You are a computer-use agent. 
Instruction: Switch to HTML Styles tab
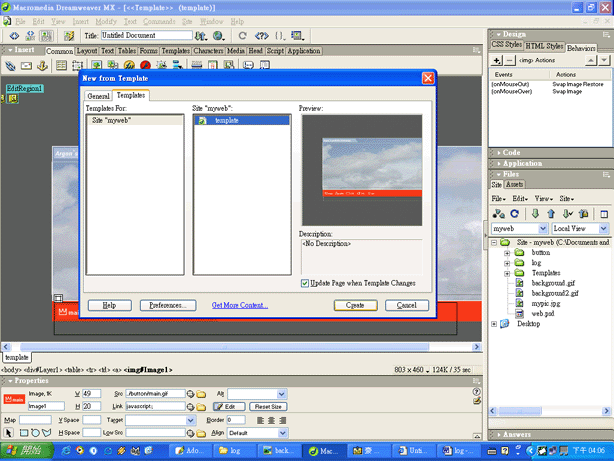tap(544, 46)
